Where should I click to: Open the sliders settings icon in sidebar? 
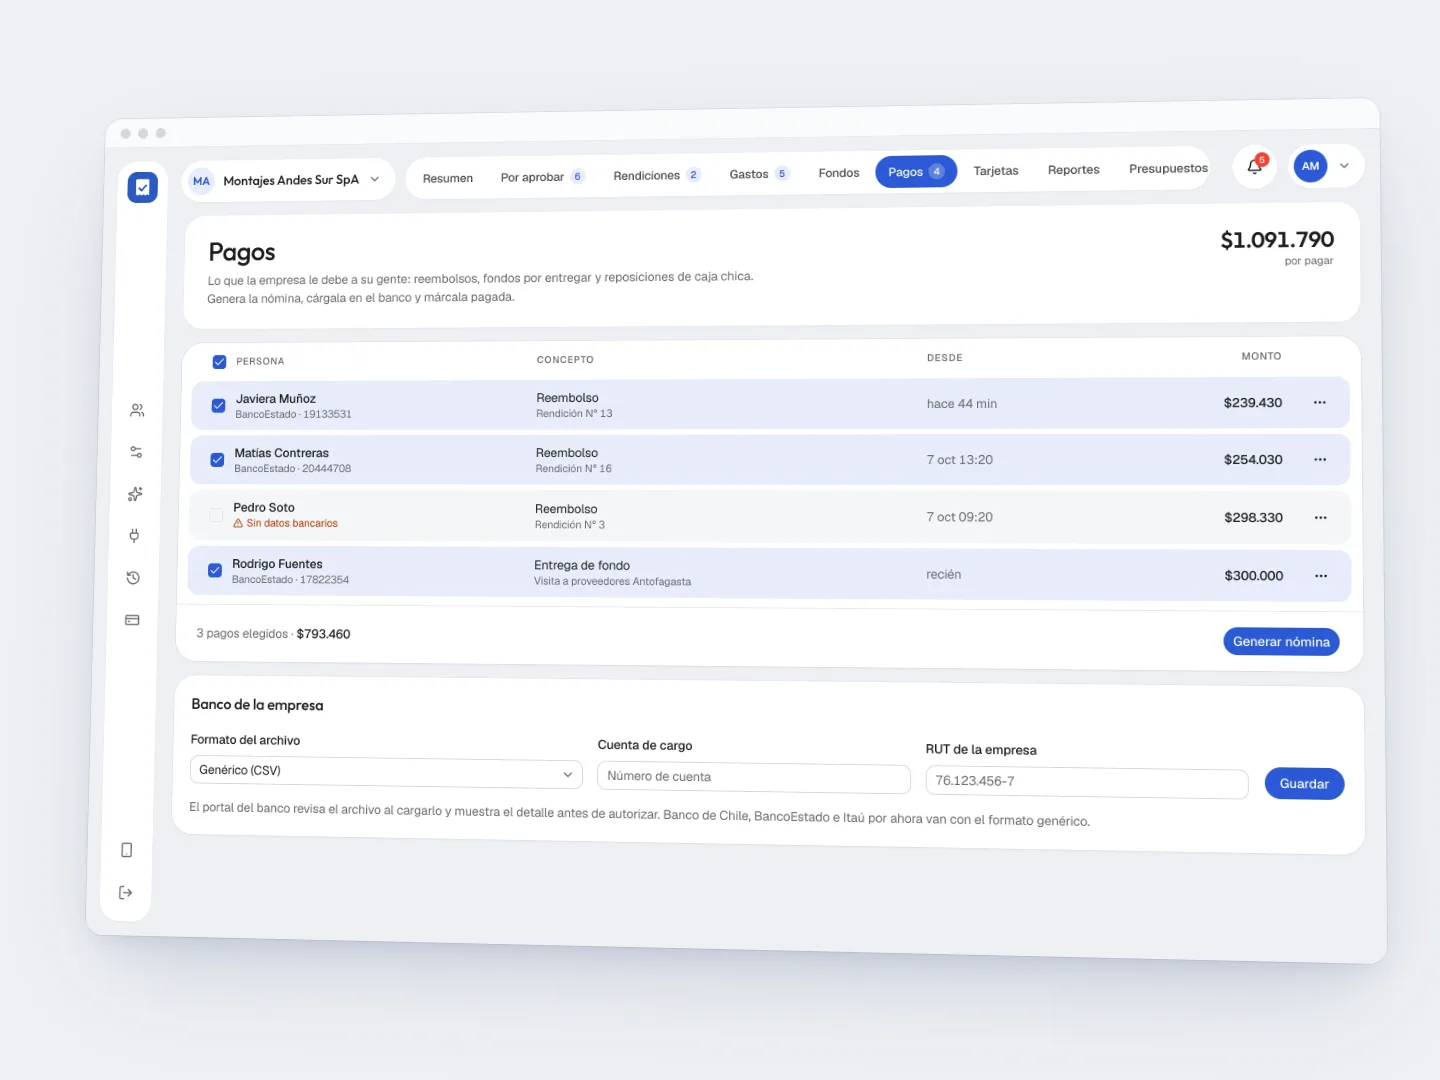tap(136, 452)
